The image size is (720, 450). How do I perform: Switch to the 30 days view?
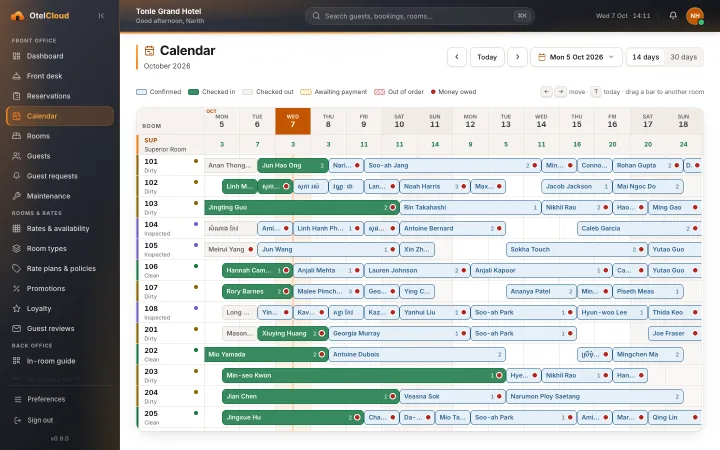[x=683, y=57]
